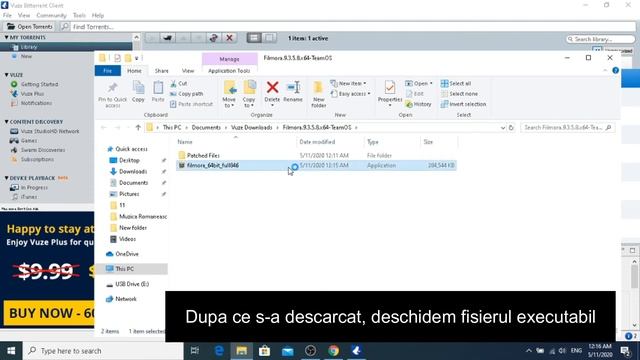Collapse the DEVICE PLAYBACK section in Vuze
This screenshot has height=360, width=640.
coord(7,178)
